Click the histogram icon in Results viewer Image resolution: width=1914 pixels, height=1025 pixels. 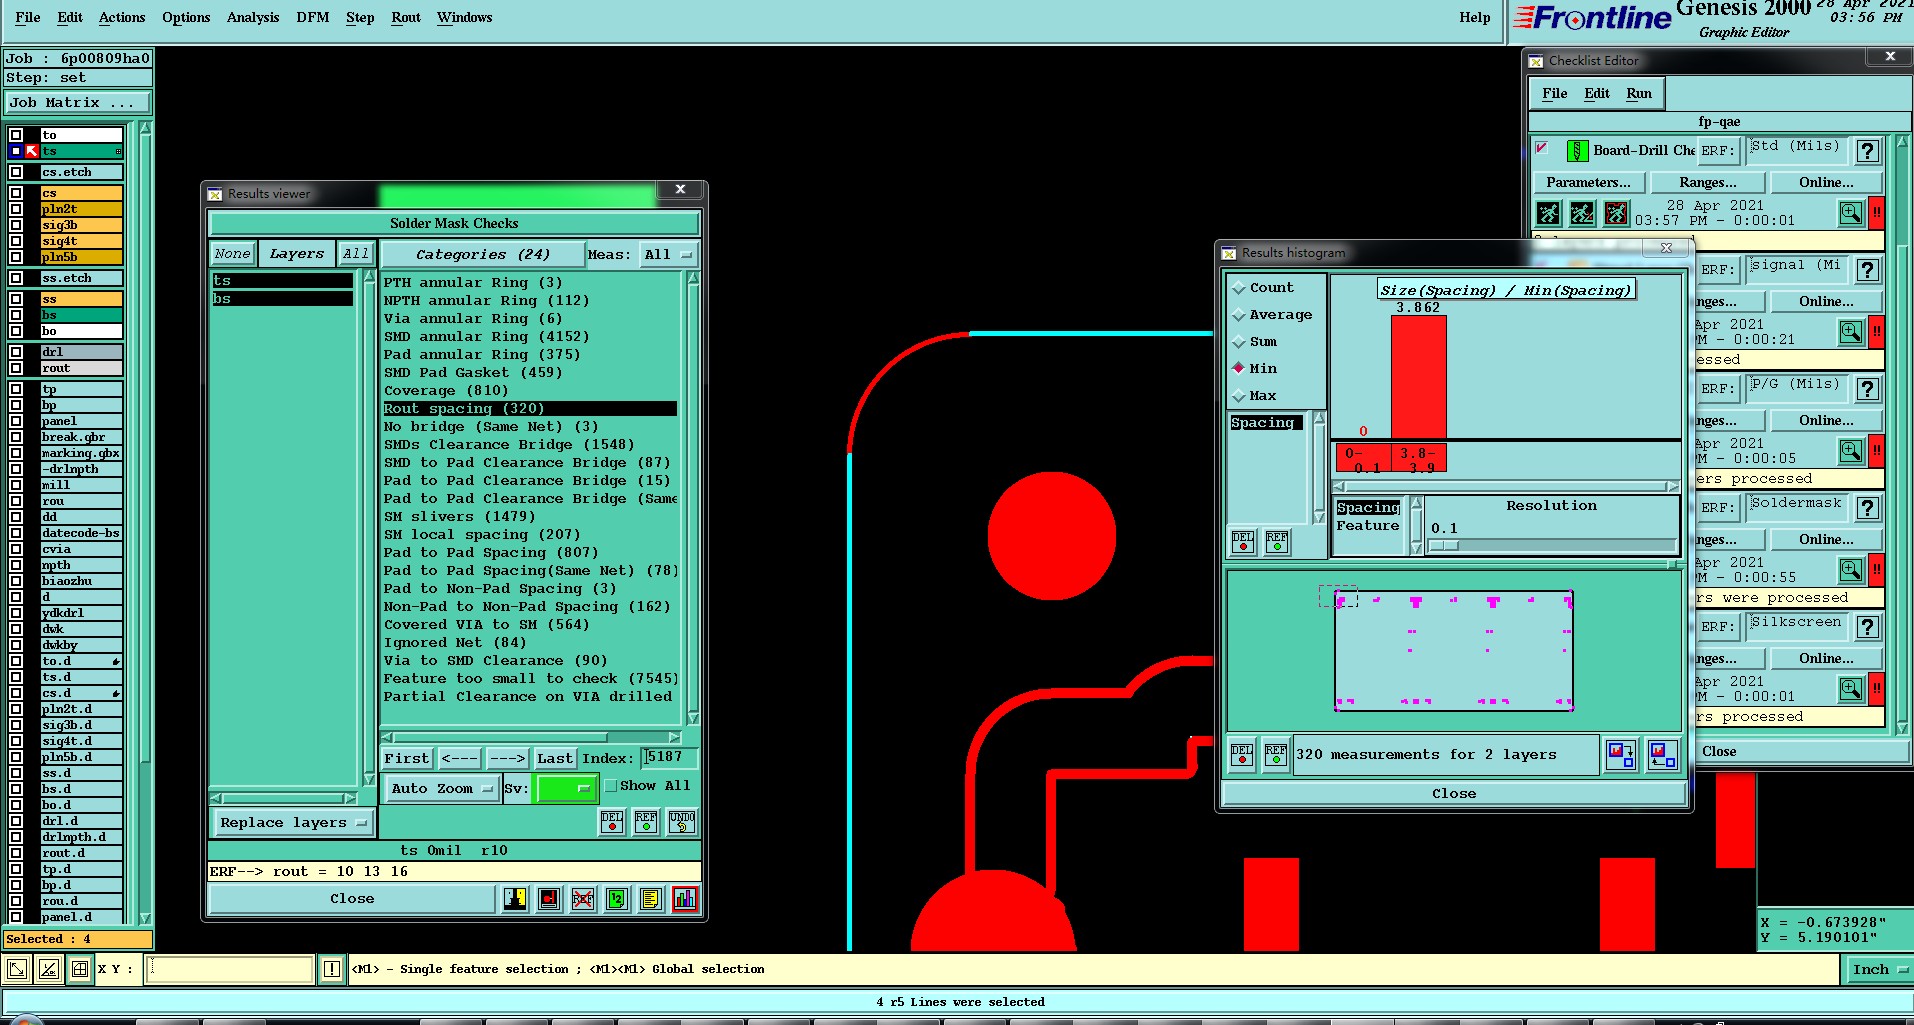(x=685, y=899)
